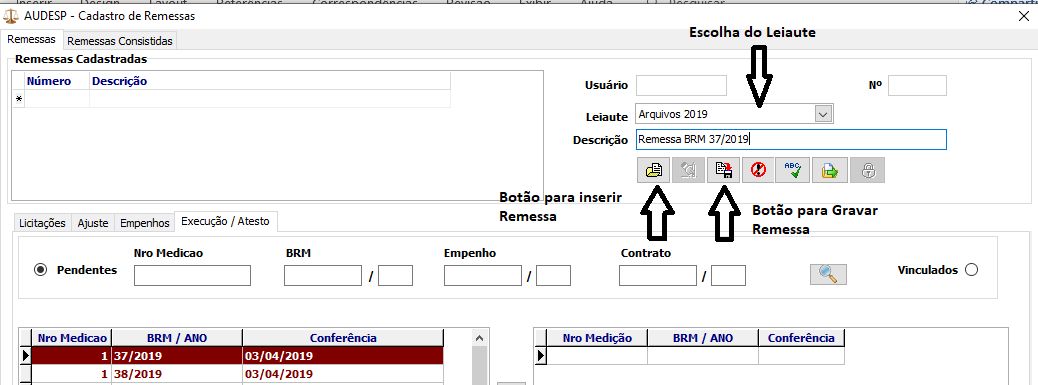Click the Nro Medição header in right grid
This screenshot has width=1038, height=385.
point(597,338)
